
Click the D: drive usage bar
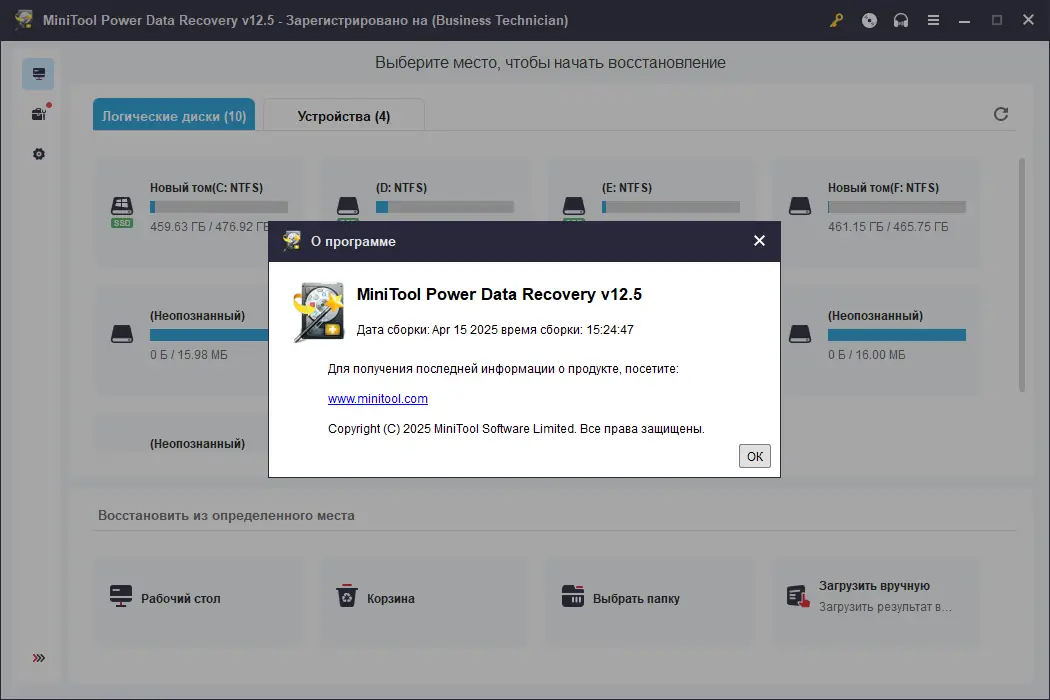click(x=445, y=207)
